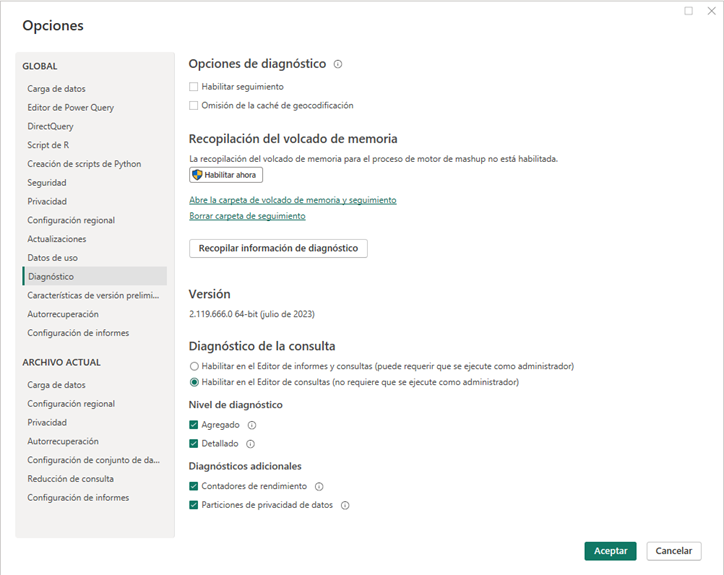Image resolution: width=724 pixels, height=575 pixels.
Task: Go to Actualizaciones section
Action: click(95, 239)
